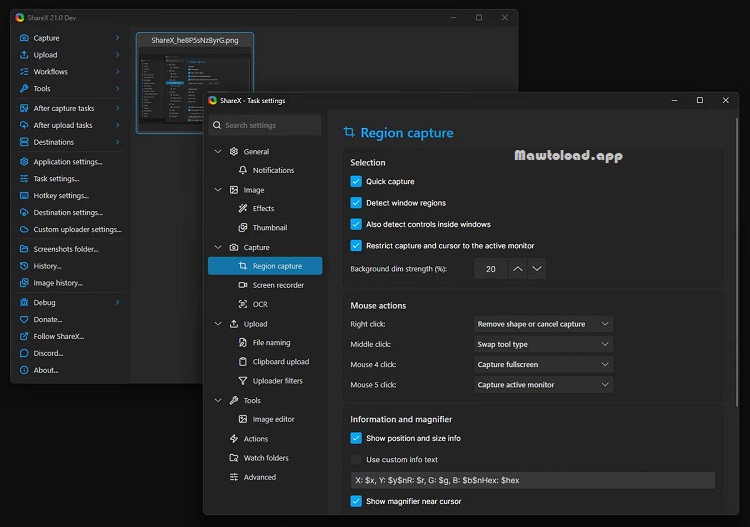The height and width of the screenshot is (527, 750).
Task: Open the Mouse 5 click dropdown
Action: click(x=543, y=384)
